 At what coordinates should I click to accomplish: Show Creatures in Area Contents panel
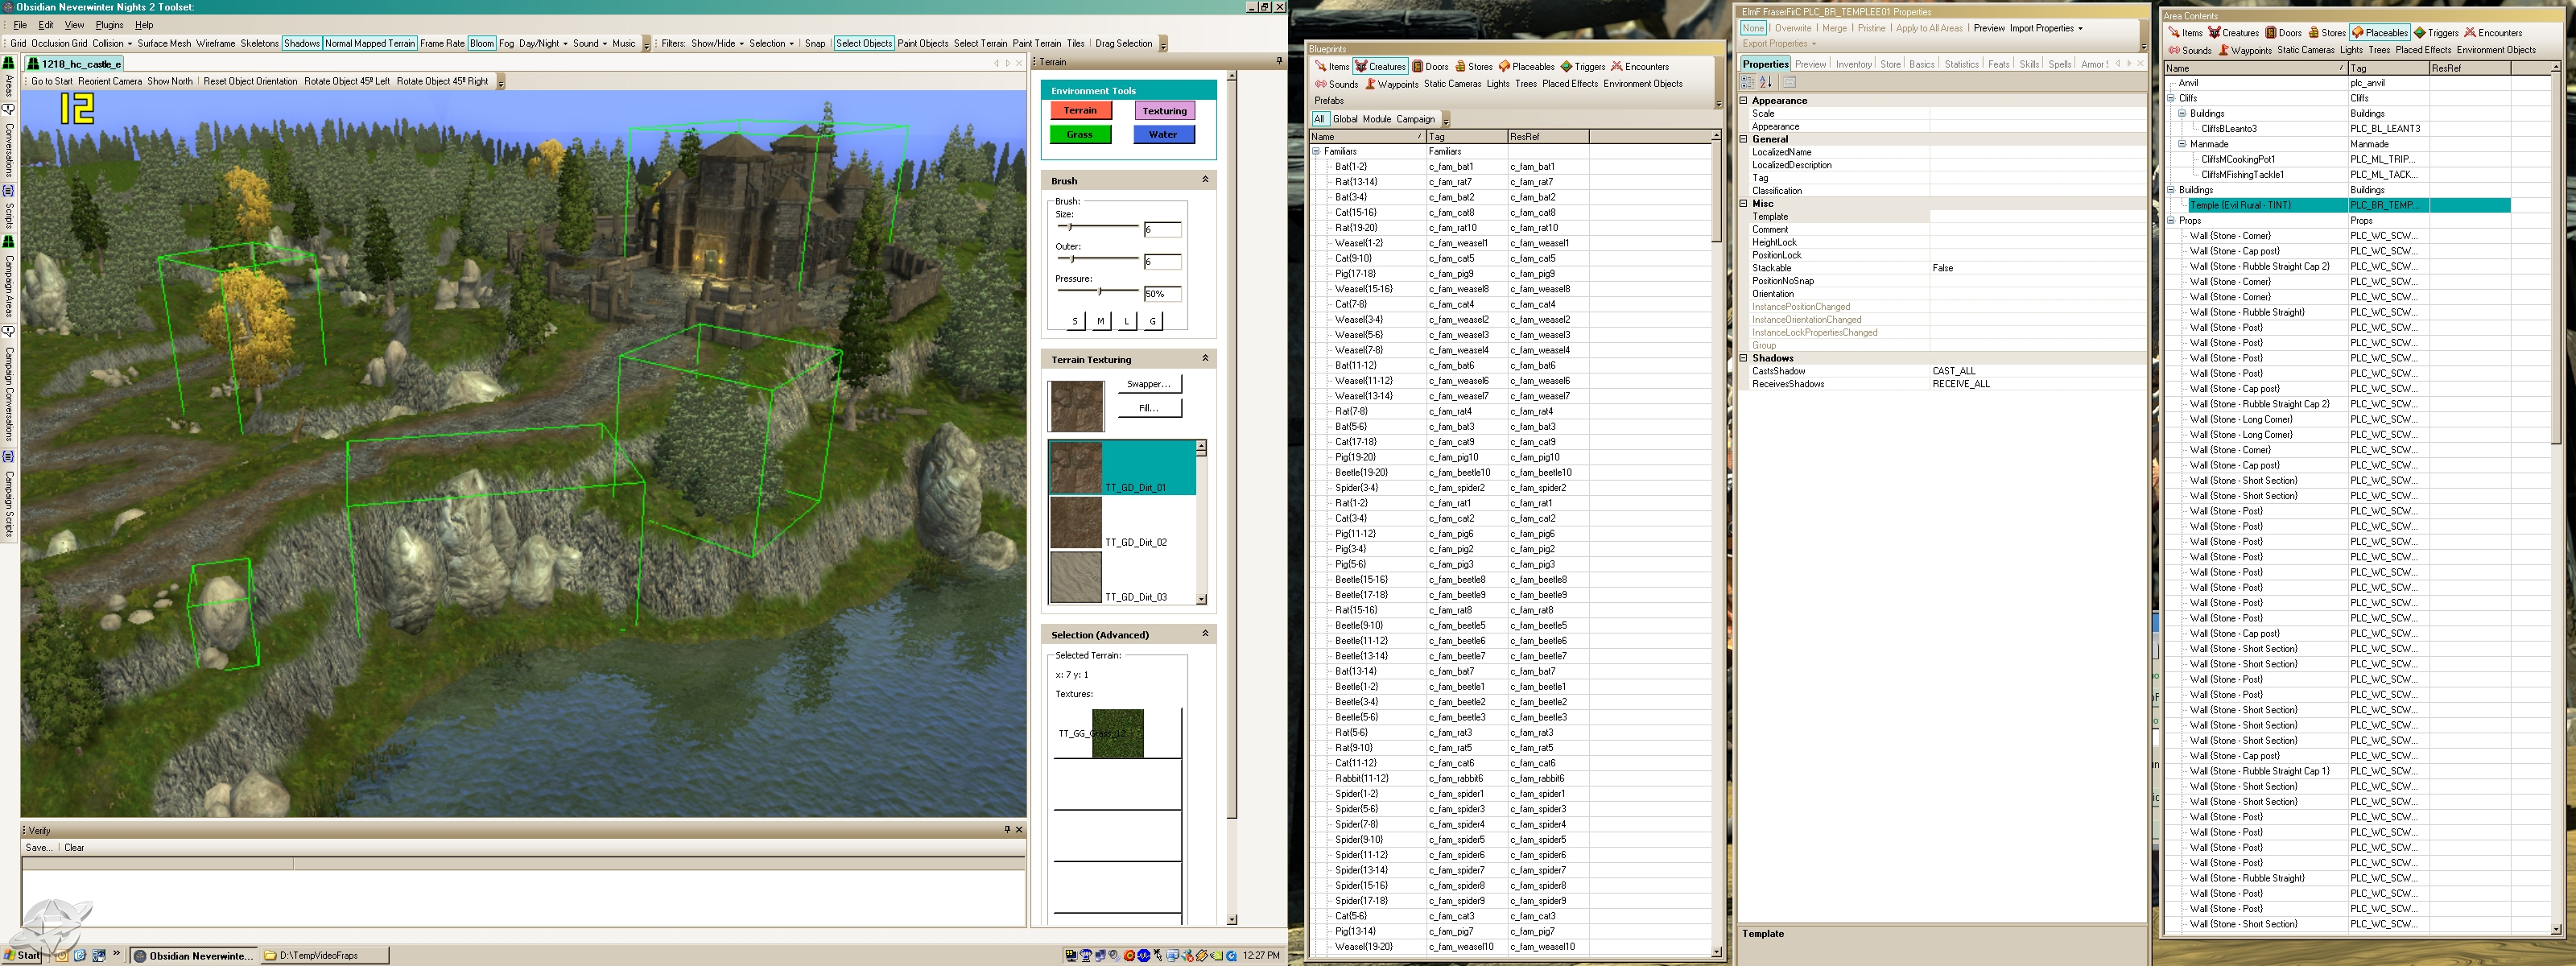pyautogui.click(x=2232, y=33)
